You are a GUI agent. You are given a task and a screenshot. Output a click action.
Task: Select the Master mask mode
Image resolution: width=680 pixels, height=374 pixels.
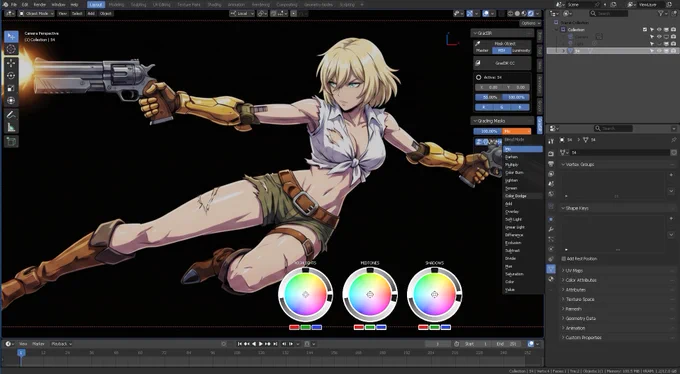pyautogui.click(x=482, y=51)
